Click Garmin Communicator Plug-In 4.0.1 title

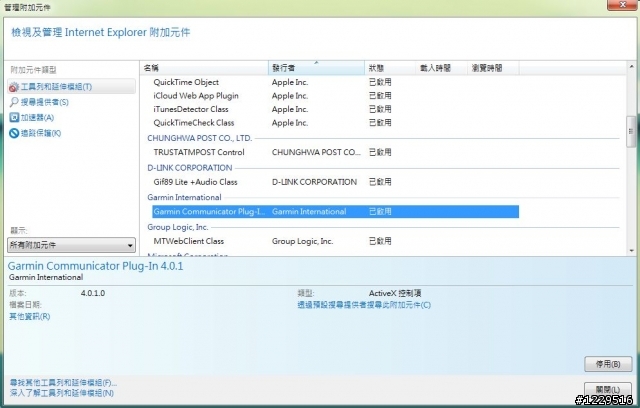[x=96, y=266]
